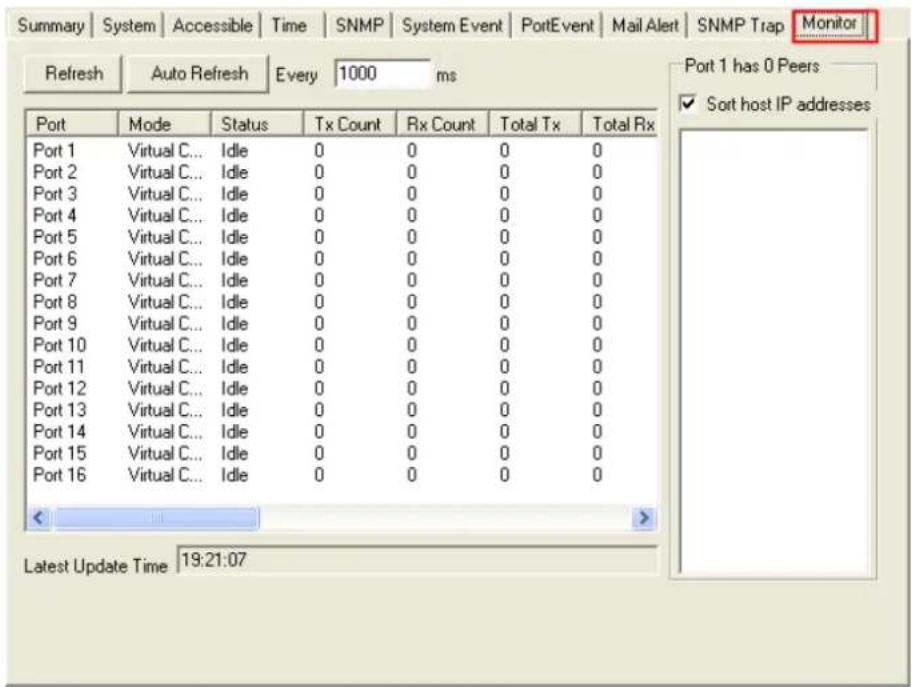This screenshot has height=687, width=912.
Task: Click the left arrow of horizontal scrollbar
Action: [39, 518]
